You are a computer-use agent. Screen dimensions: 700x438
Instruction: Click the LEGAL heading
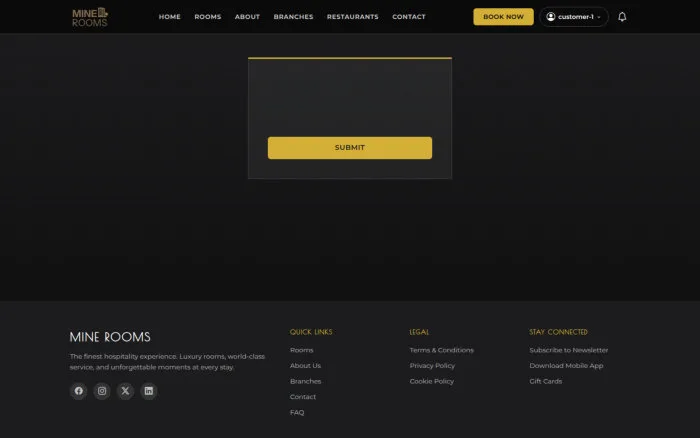click(x=419, y=332)
